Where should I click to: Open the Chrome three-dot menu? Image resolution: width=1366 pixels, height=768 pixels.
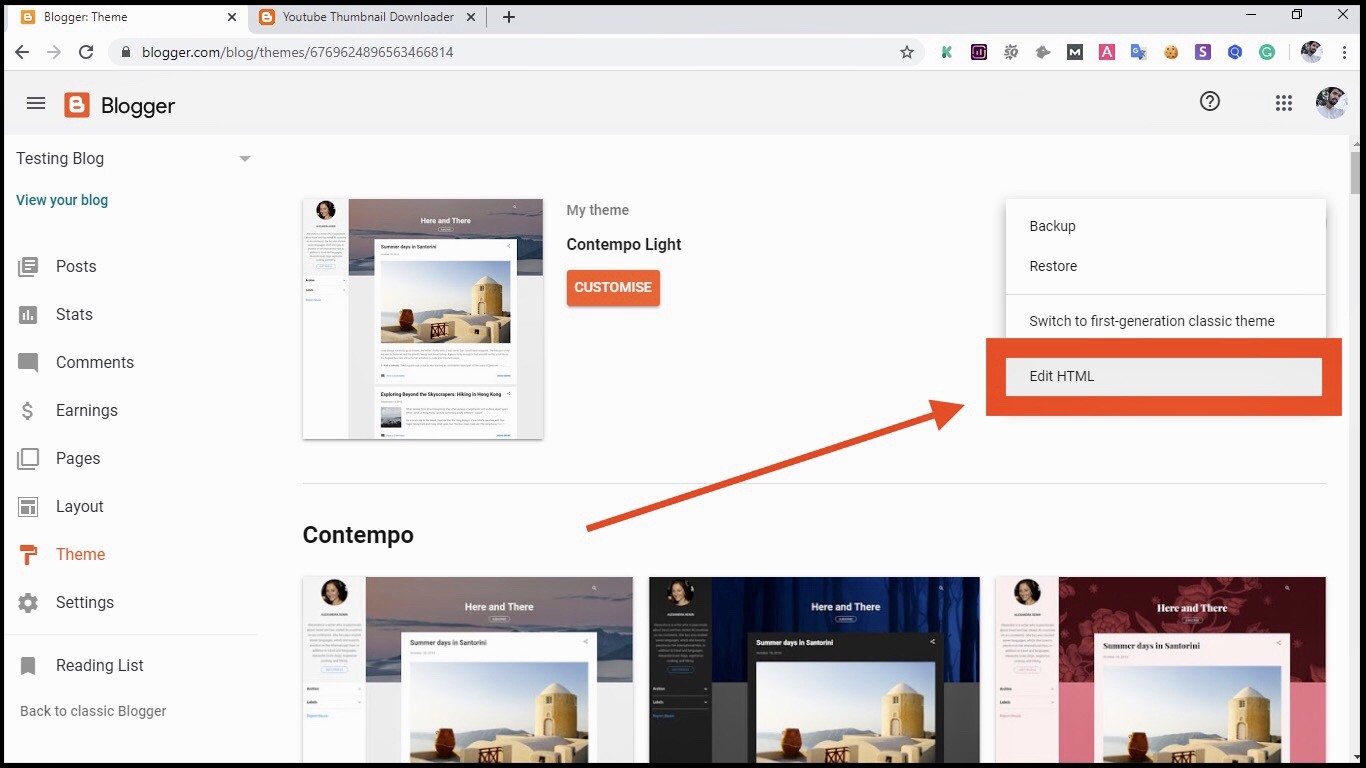(x=1345, y=52)
